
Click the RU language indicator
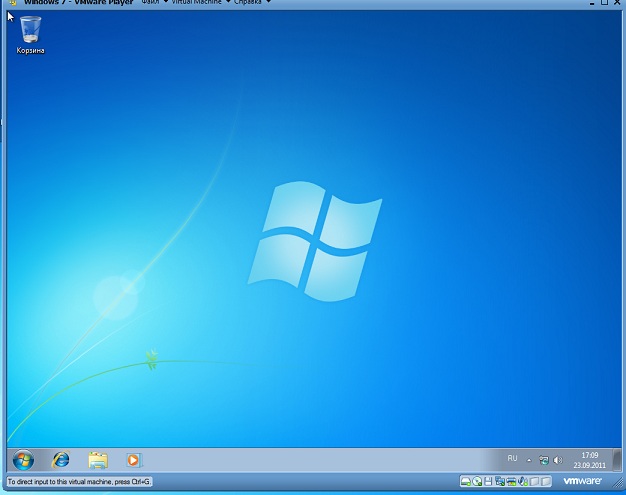512,458
